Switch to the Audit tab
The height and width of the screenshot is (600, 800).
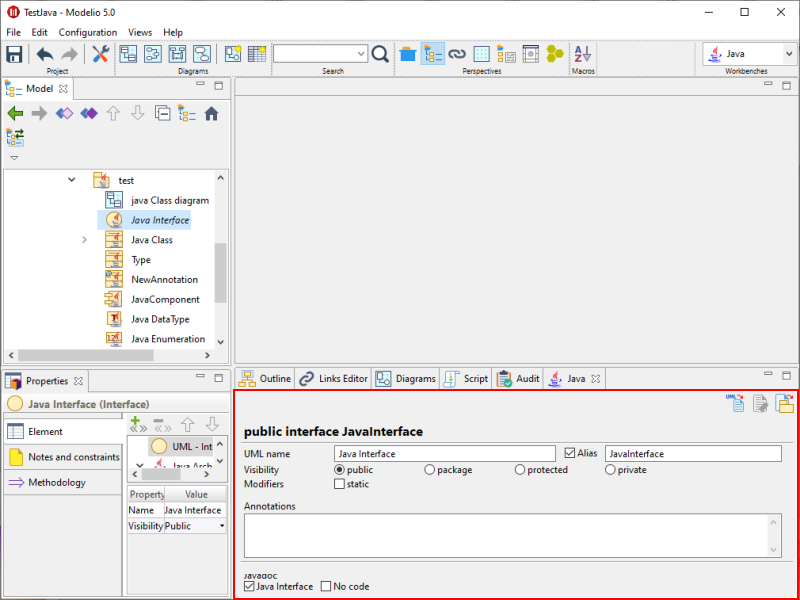tap(517, 379)
